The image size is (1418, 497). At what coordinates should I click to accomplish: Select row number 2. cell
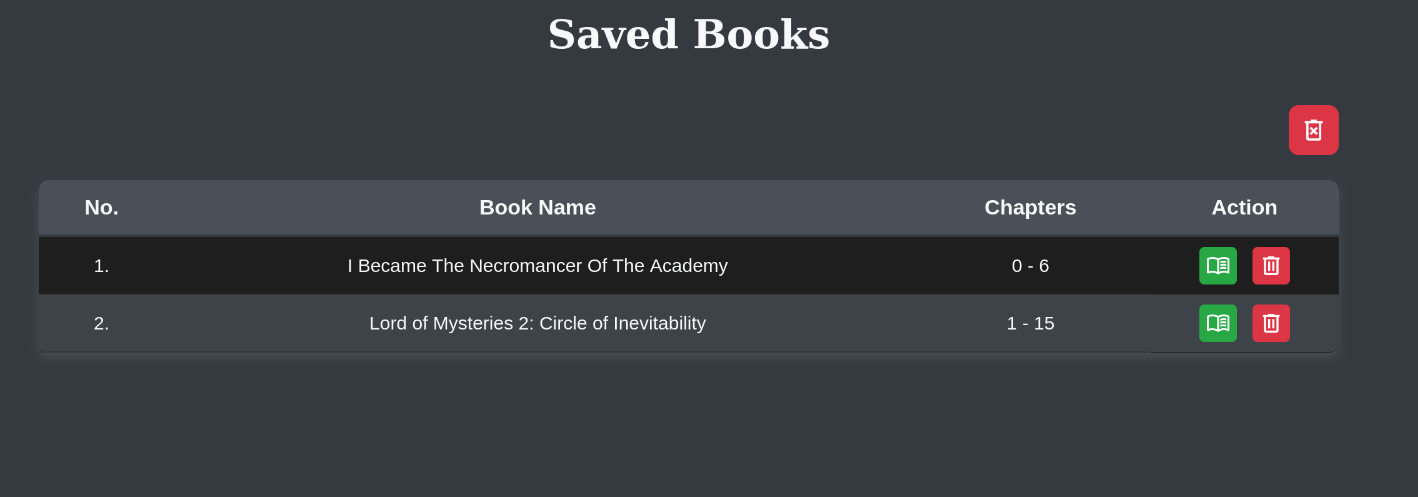pyautogui.click(x=101, y=323)
